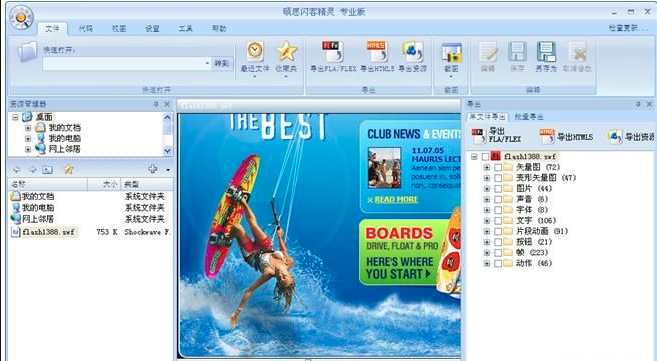Click the 截图 screenshot camera icon
The width and height of the screenshot is (657, 361).
[x=451, y=53]
